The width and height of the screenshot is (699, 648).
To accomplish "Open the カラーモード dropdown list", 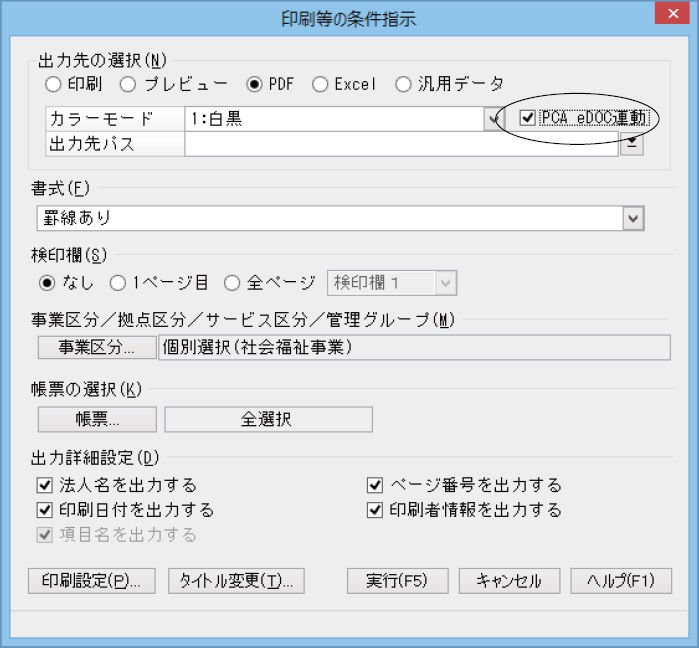I will click(x=492, y=119).
